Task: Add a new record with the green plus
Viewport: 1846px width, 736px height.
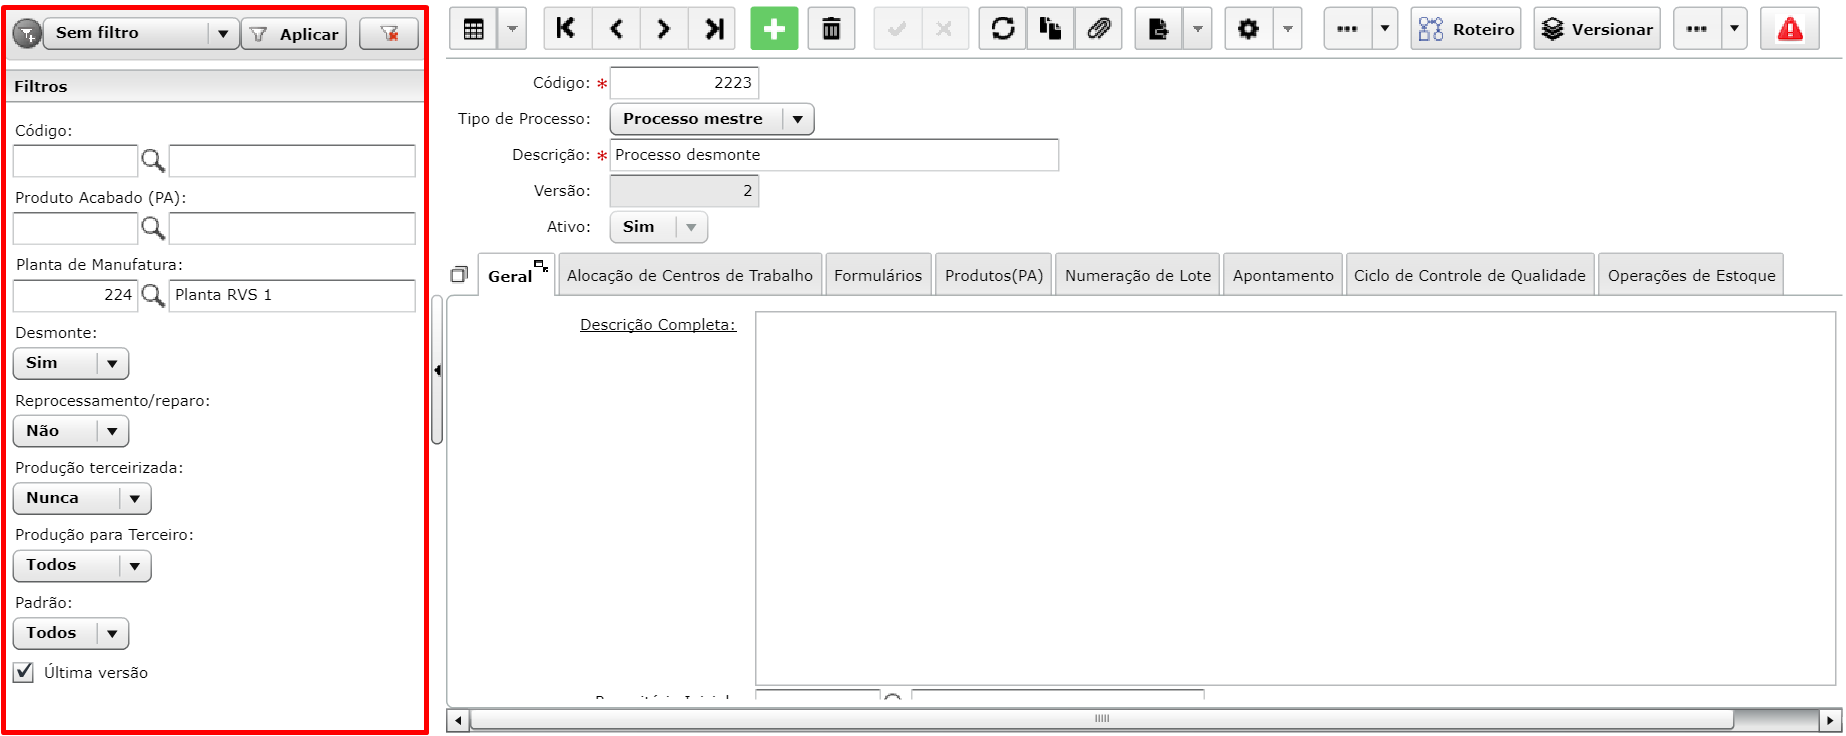Action: [x=774, y=29]
